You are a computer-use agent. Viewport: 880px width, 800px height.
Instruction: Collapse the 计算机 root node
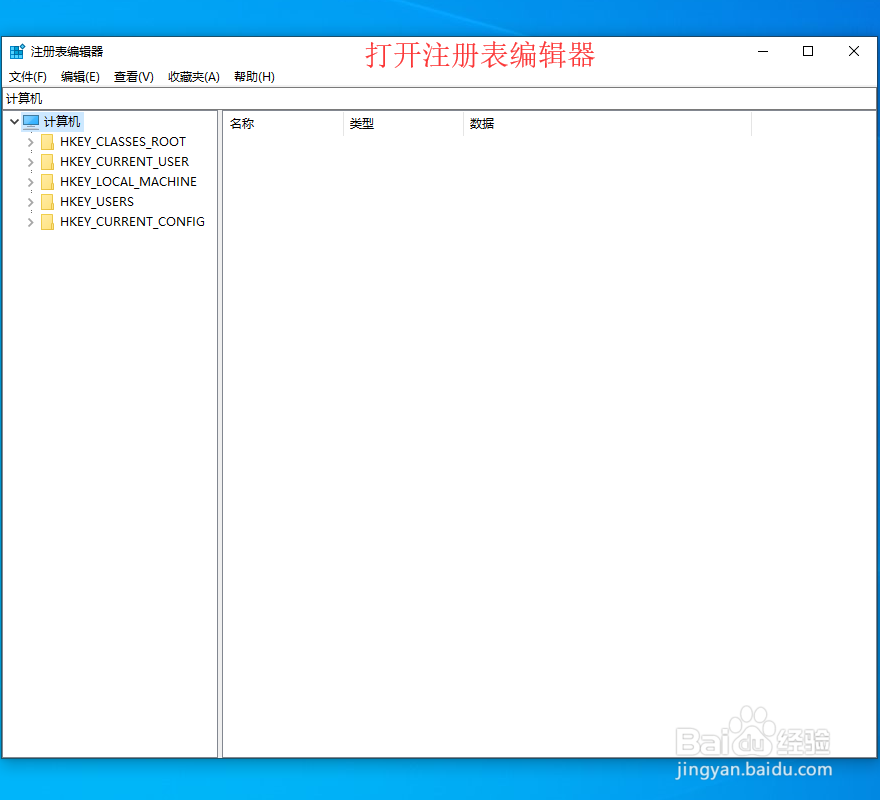(15, 121)
